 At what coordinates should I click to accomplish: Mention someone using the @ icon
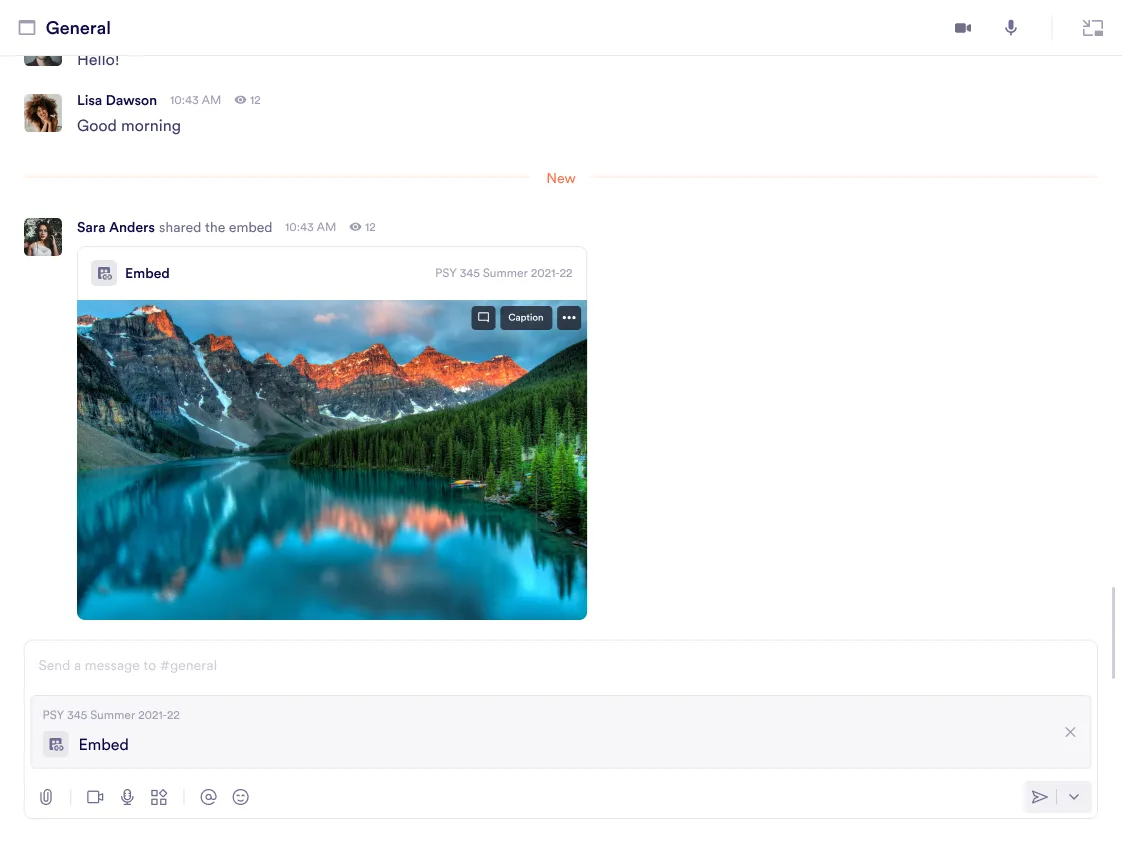tap(208, 797)
